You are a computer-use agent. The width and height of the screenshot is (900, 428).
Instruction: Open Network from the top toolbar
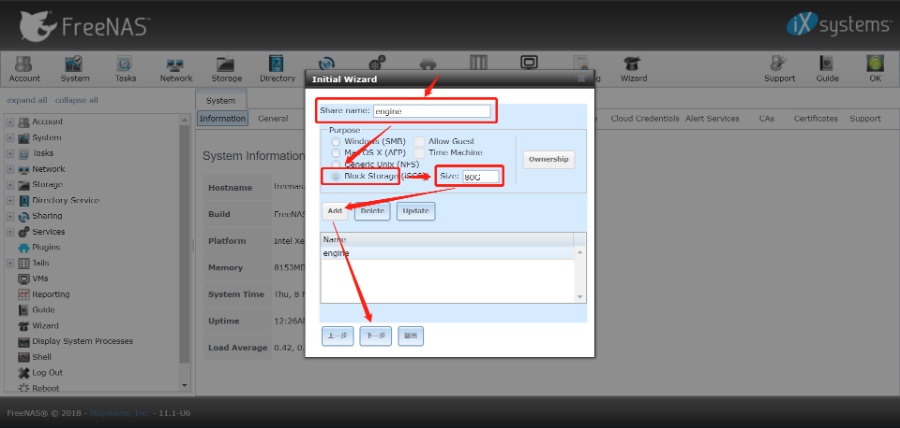pos(176,69)
